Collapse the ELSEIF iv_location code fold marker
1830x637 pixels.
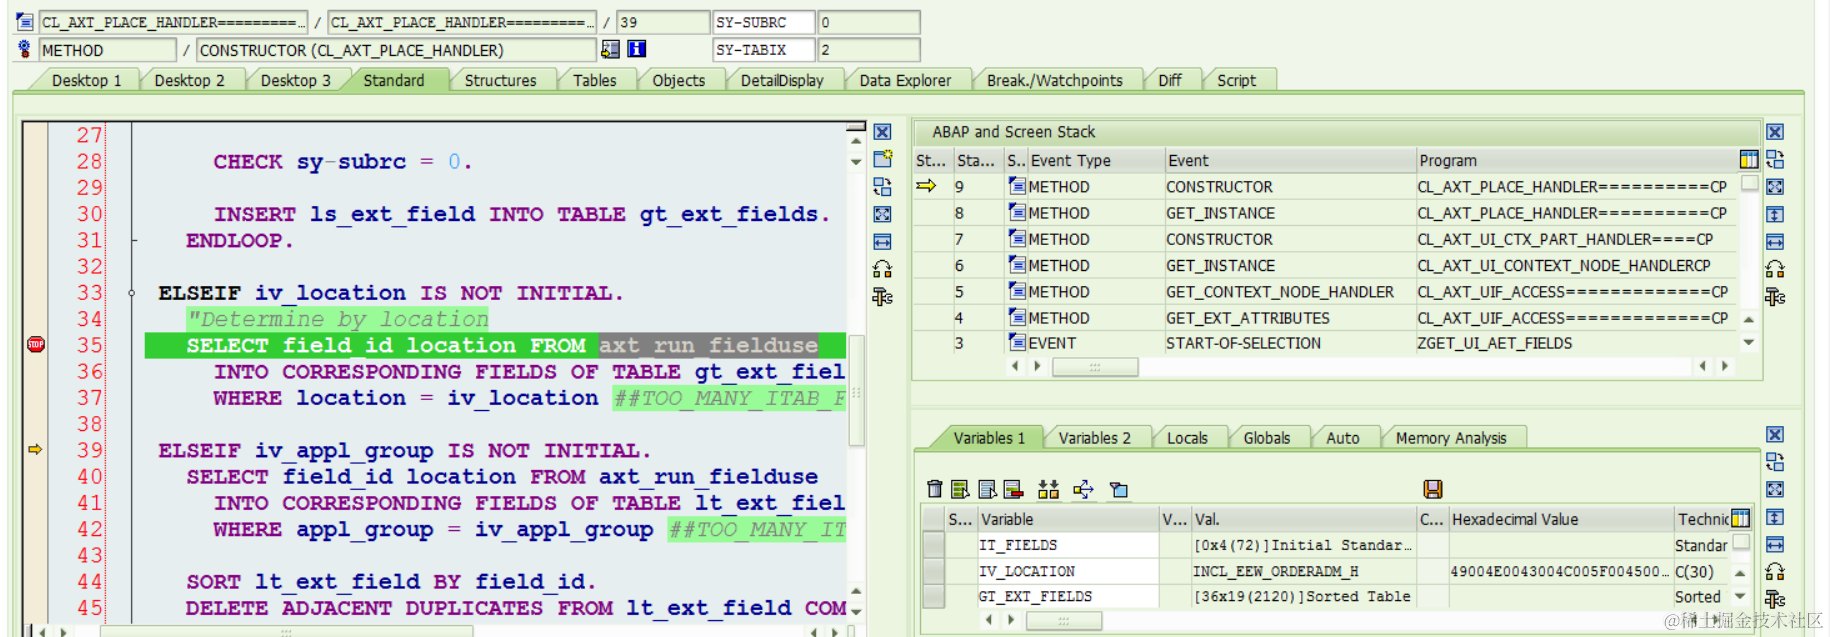(132, 293)
